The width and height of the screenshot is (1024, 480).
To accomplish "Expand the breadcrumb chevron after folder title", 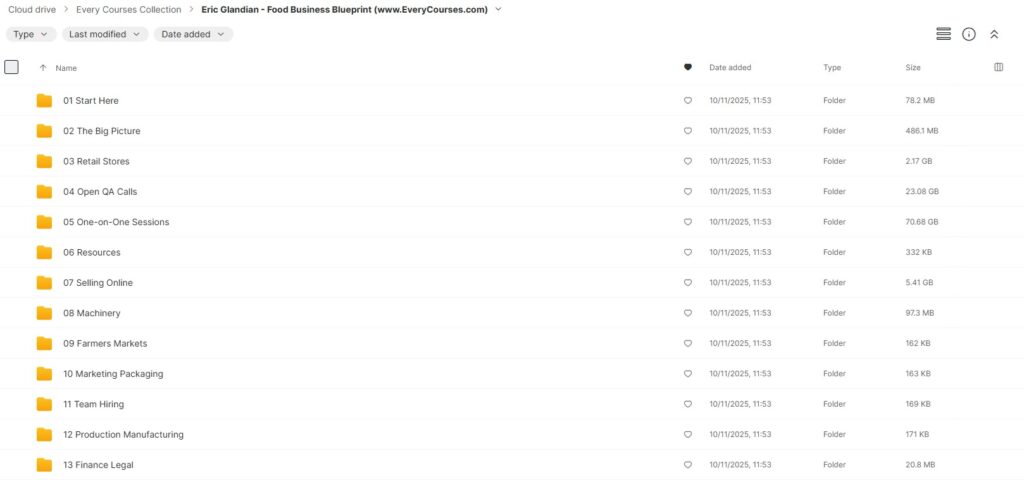I will pyautogui.click(x=498, y=9).
